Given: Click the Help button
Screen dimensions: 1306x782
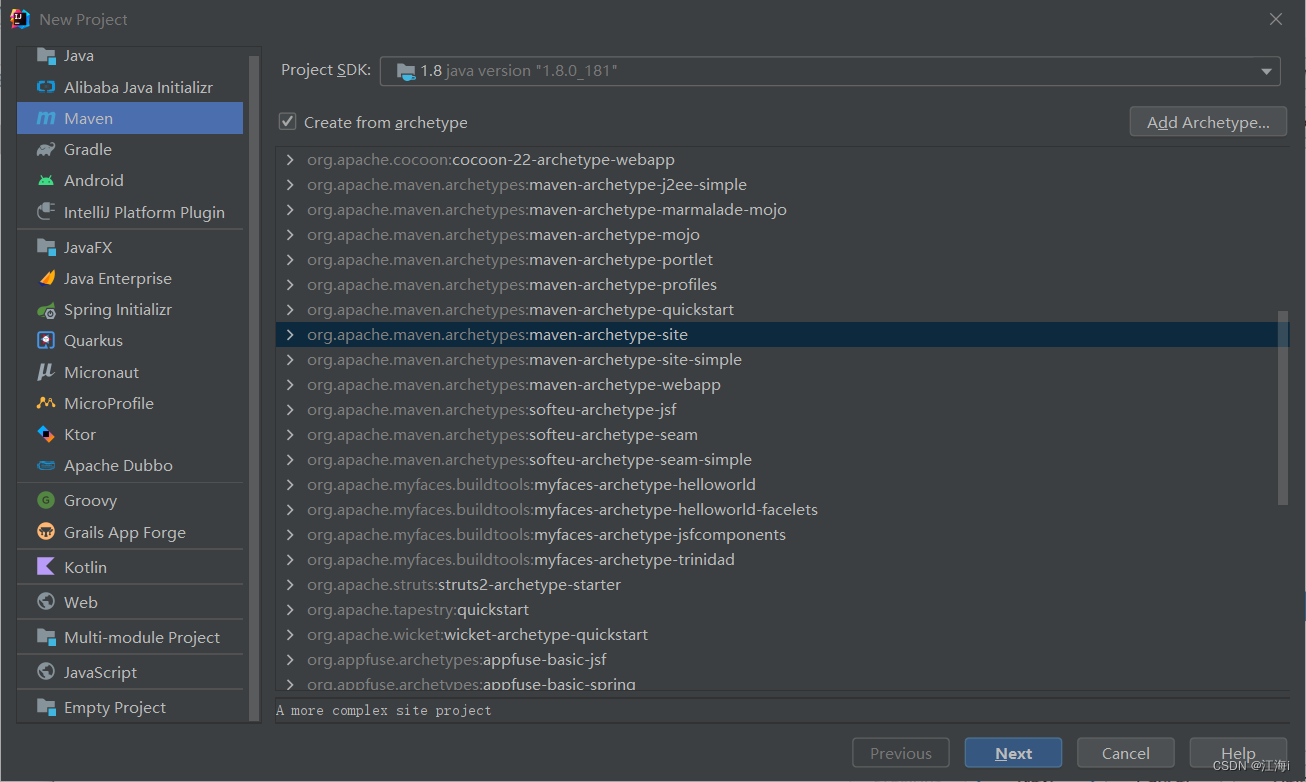Looking at the screenshot, I should coord(1238,754).
